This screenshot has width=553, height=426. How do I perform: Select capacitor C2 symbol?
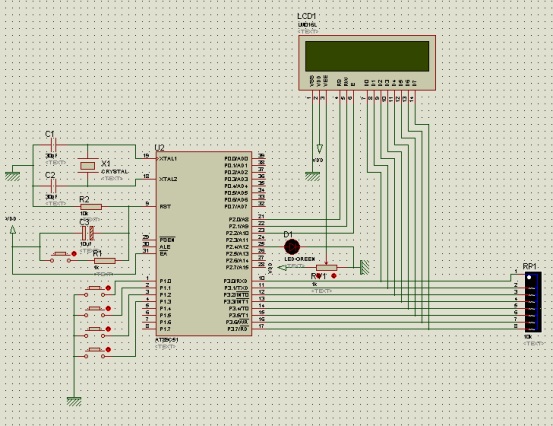click(x=53, y=186)
